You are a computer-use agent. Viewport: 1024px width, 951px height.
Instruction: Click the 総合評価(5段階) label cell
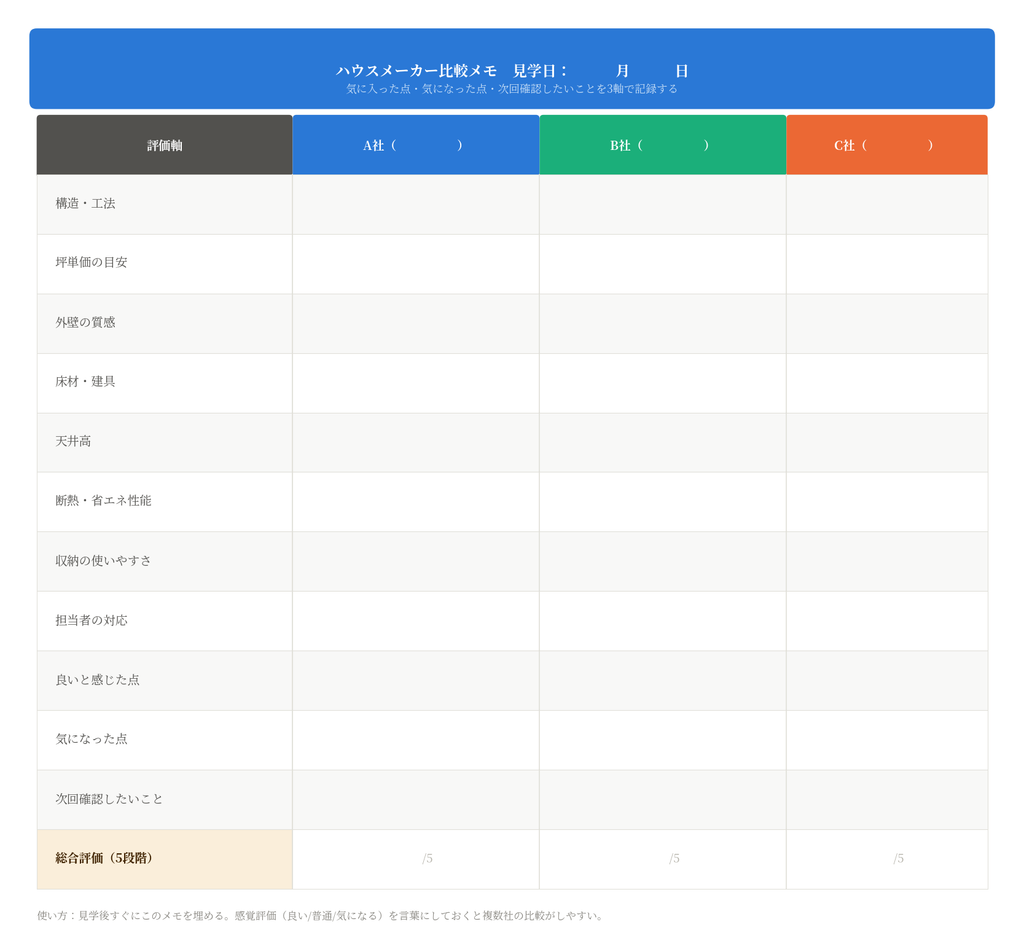(x=165, y=859)
